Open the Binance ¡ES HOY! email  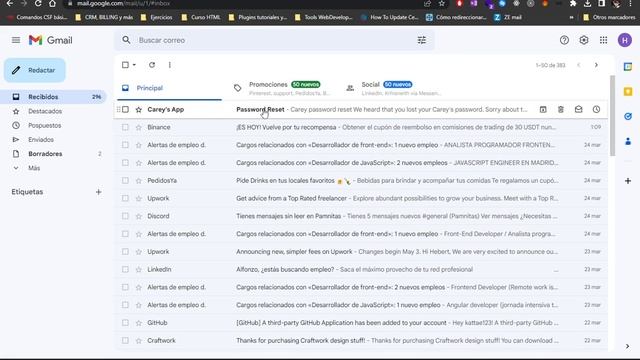tap(361, 127)
